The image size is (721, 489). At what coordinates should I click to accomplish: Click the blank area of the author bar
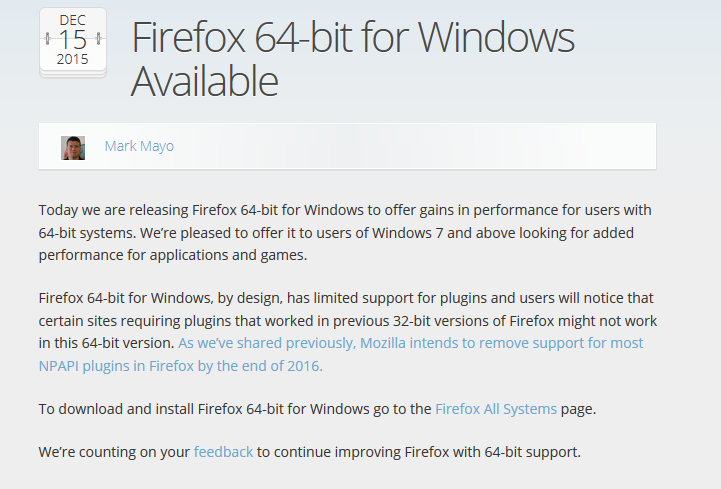(414, 146)
